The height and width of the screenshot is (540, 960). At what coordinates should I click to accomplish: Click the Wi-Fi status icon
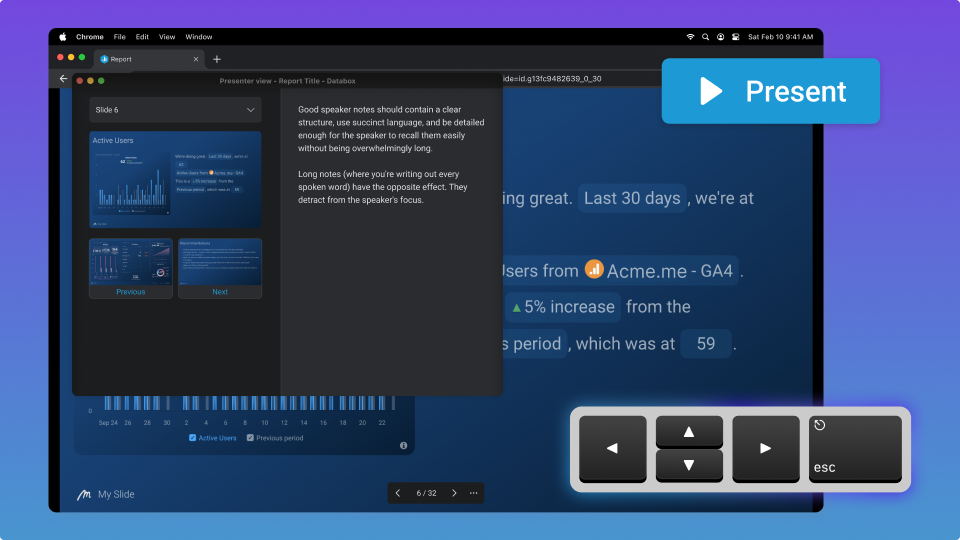pyautogui.click(x=690, y=37)
